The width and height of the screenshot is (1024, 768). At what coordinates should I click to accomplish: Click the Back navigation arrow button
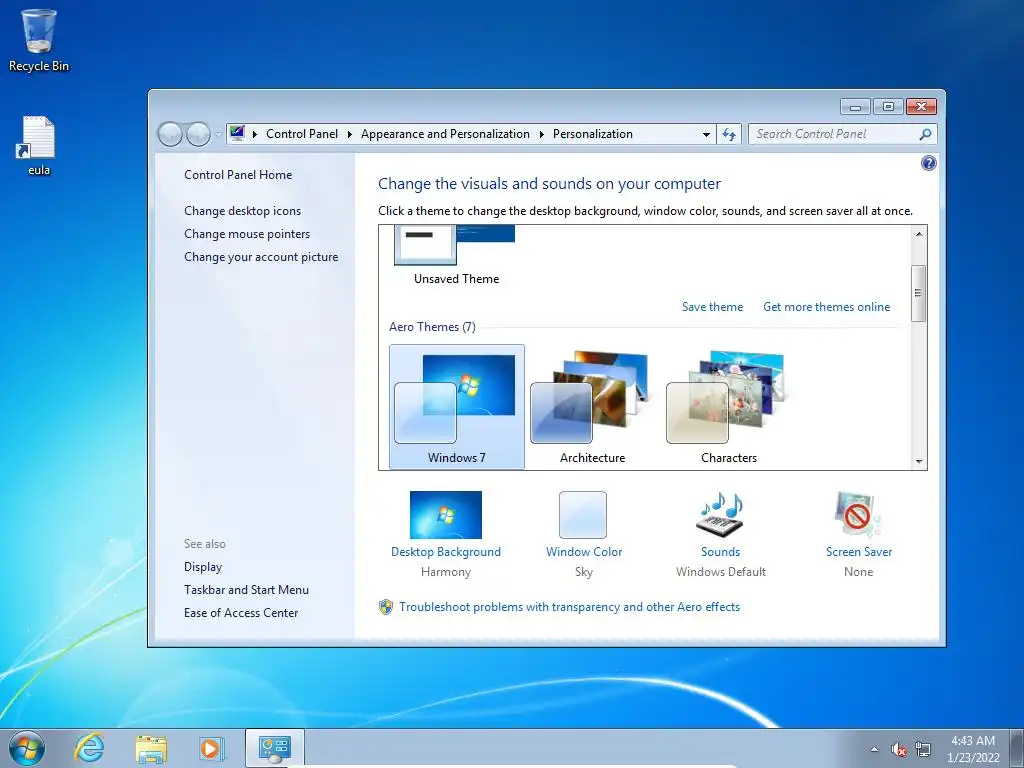point(170,135)
